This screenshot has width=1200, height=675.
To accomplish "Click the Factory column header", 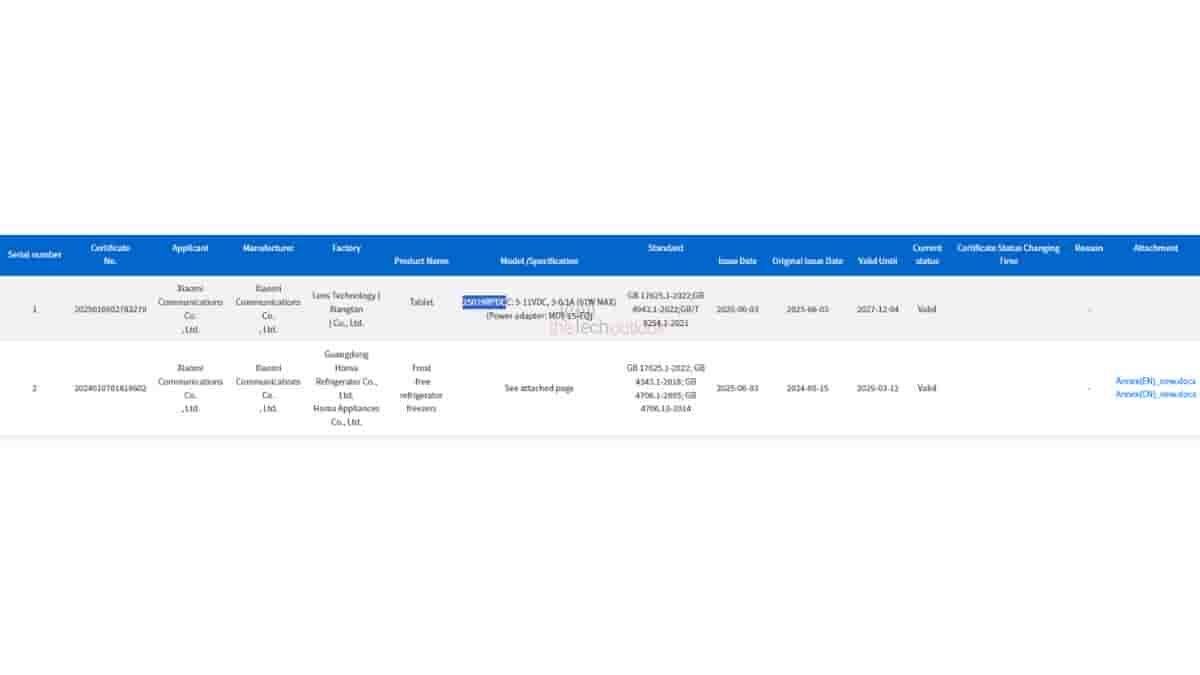I will (346, 248).
